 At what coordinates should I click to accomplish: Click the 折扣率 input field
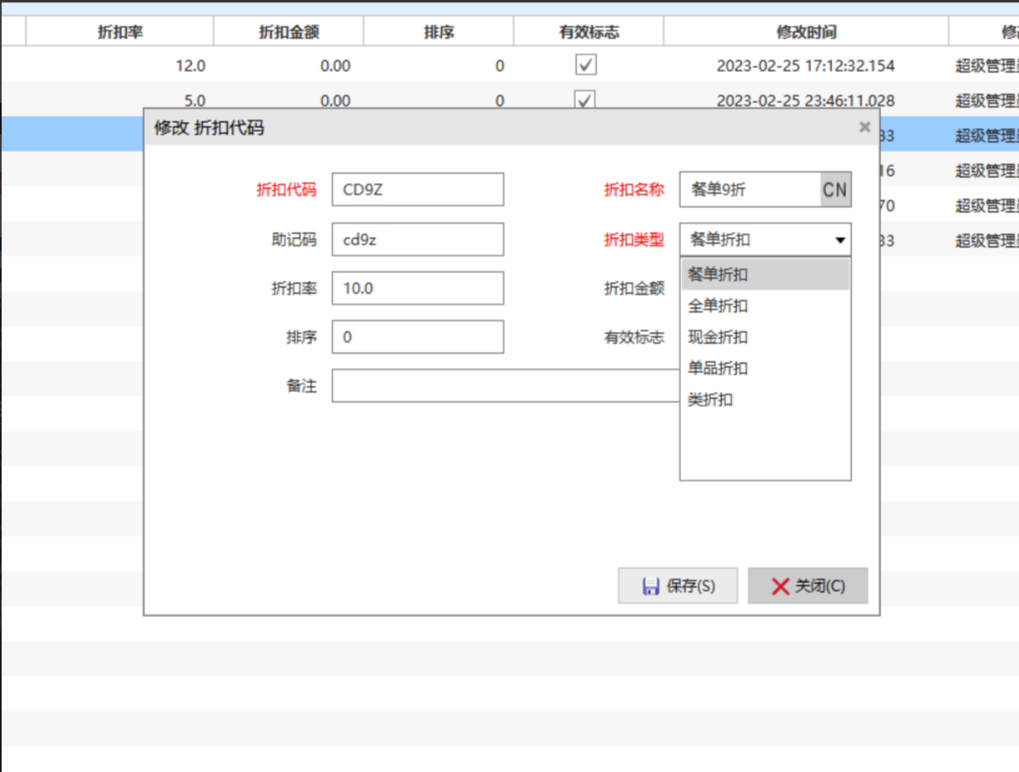(417, 288)
